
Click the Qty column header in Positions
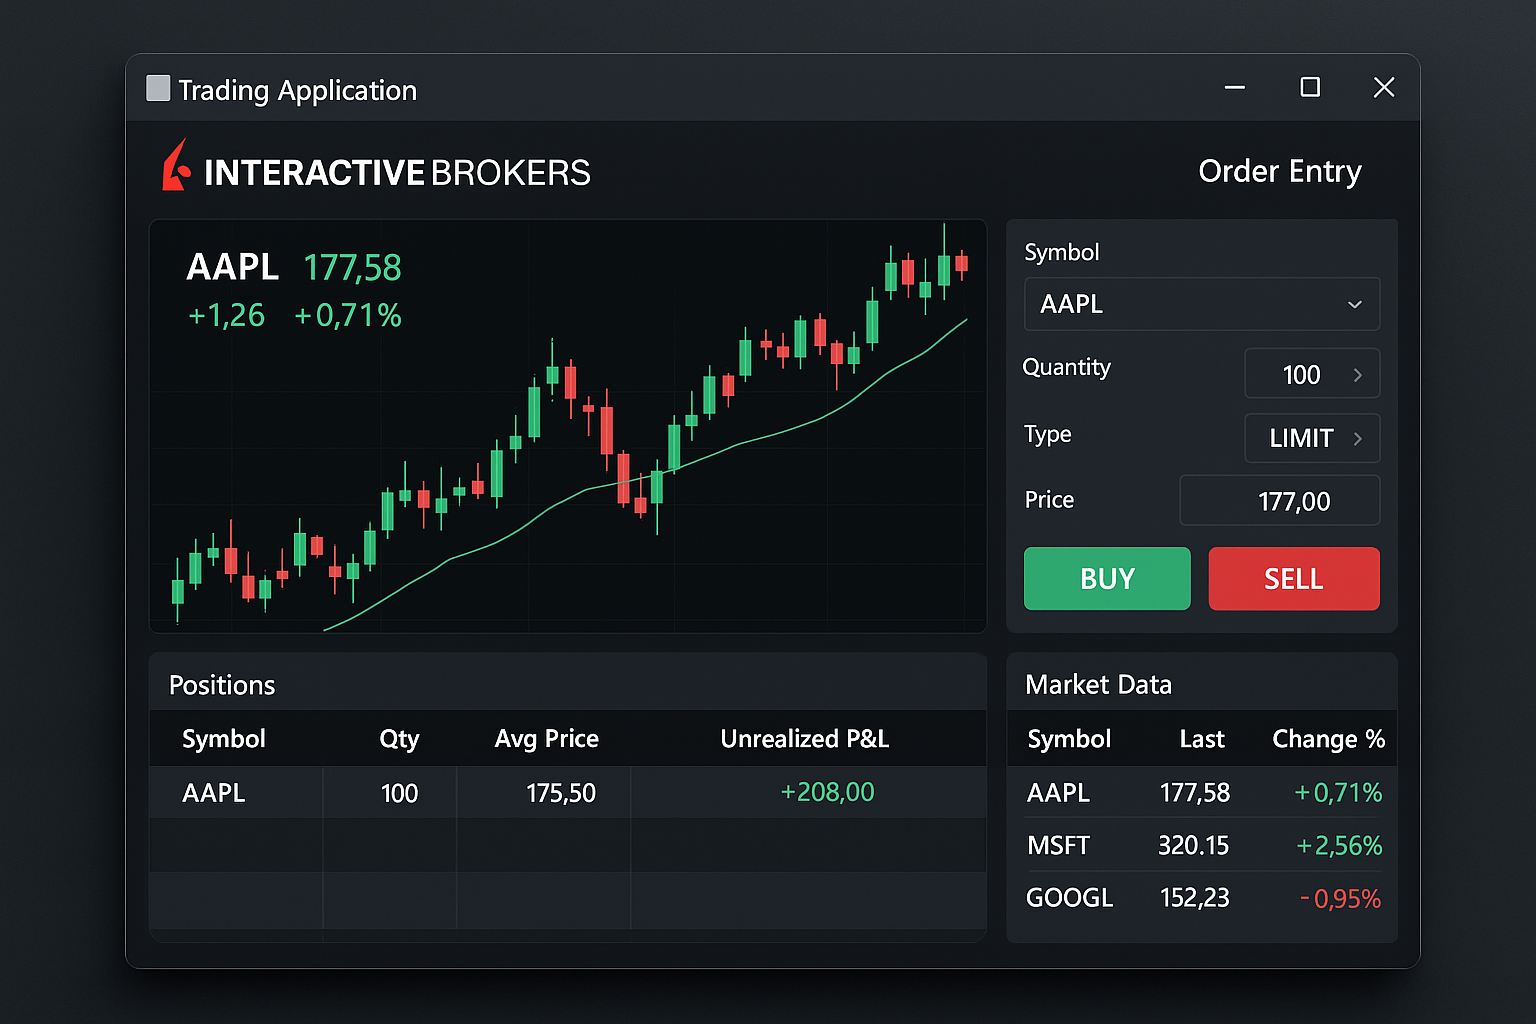[399, 739]
